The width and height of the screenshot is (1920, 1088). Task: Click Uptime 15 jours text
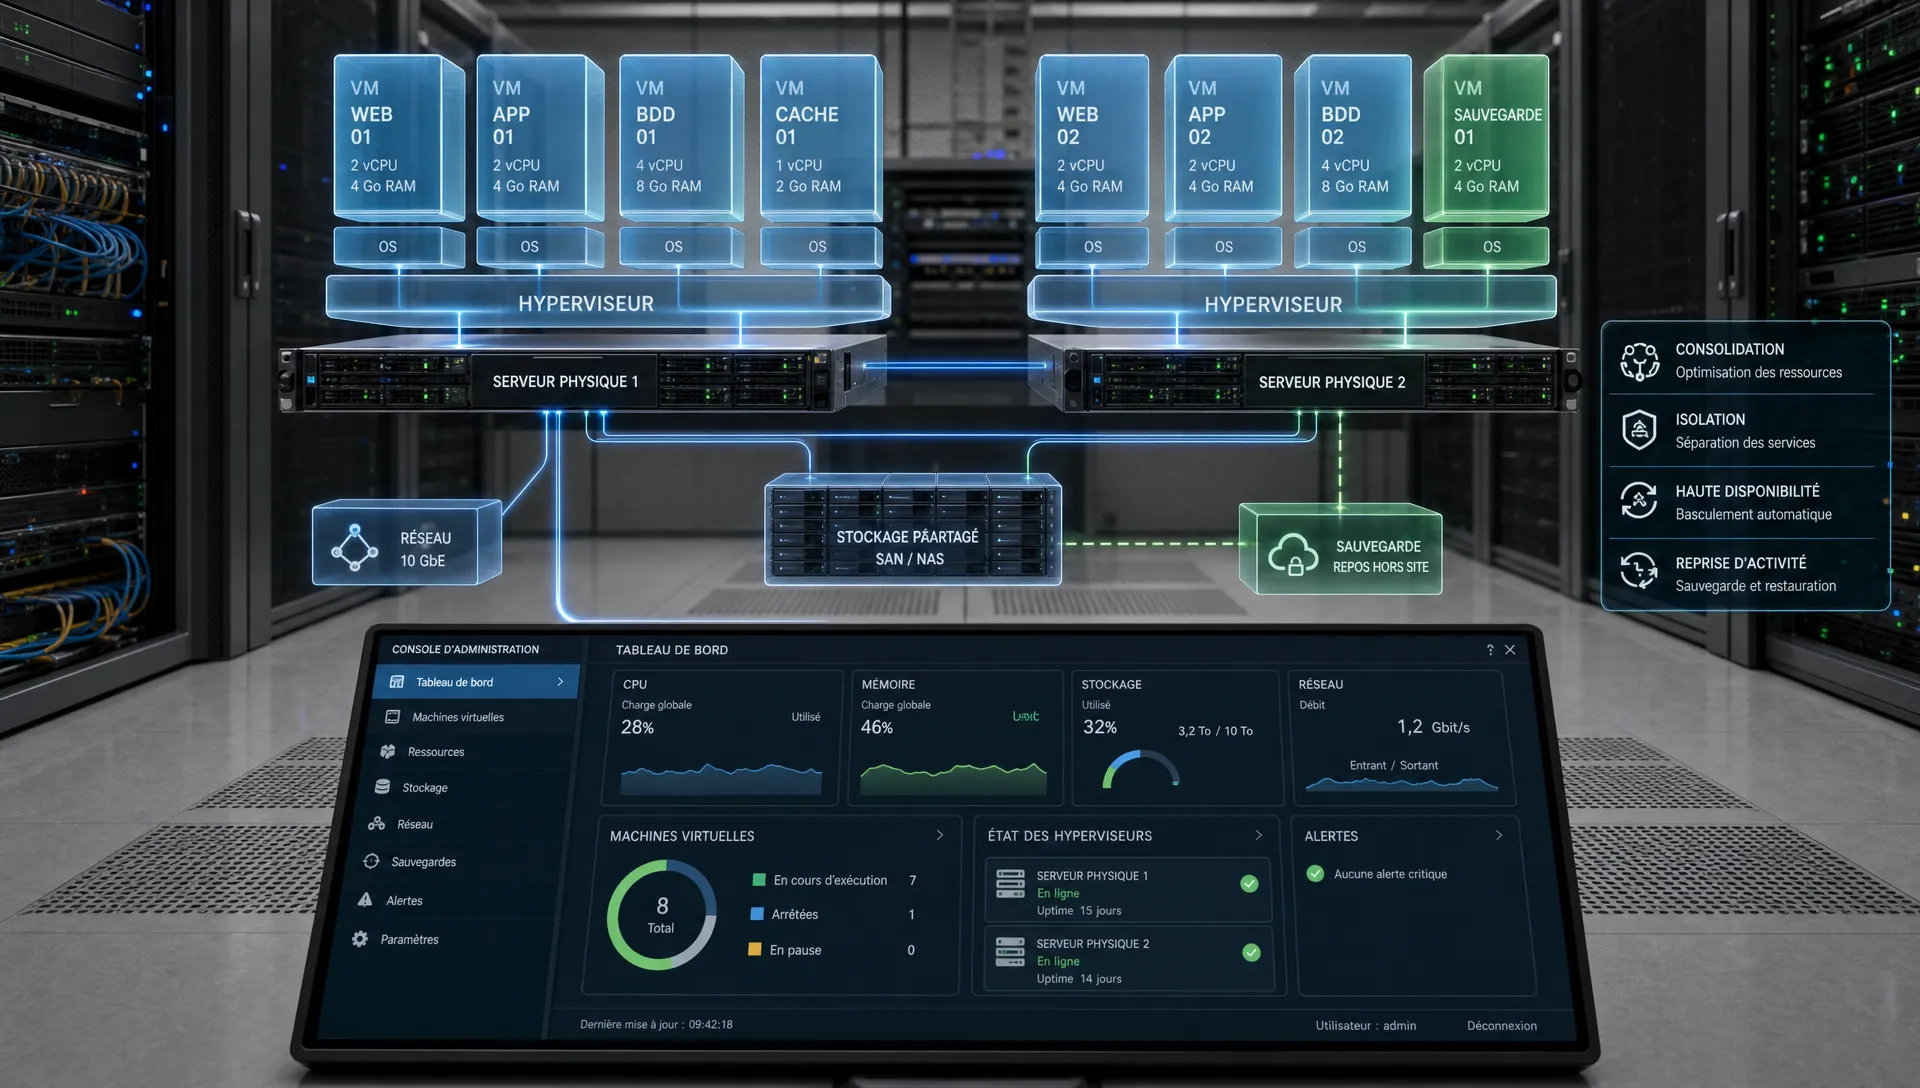[x=1079, y=911]
